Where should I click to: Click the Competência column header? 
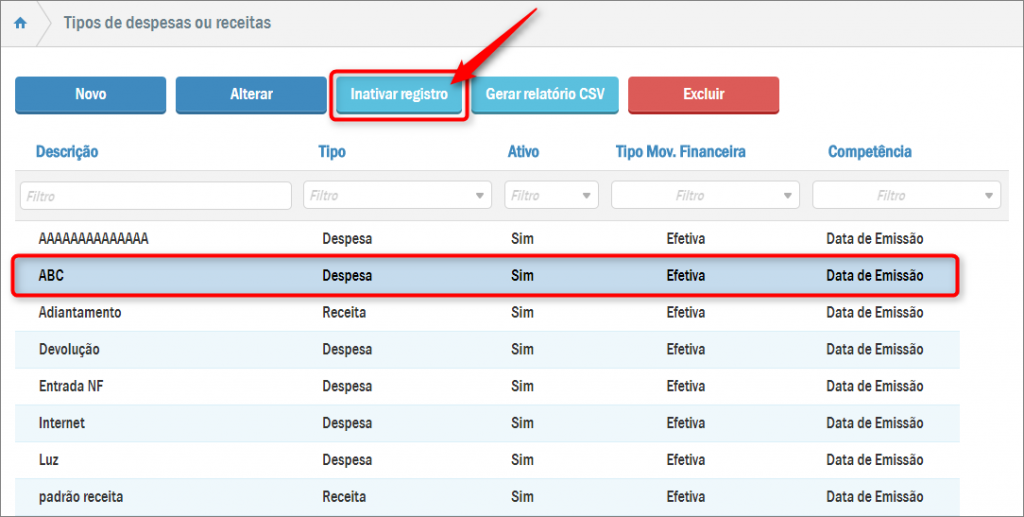(x=869, y=152)
